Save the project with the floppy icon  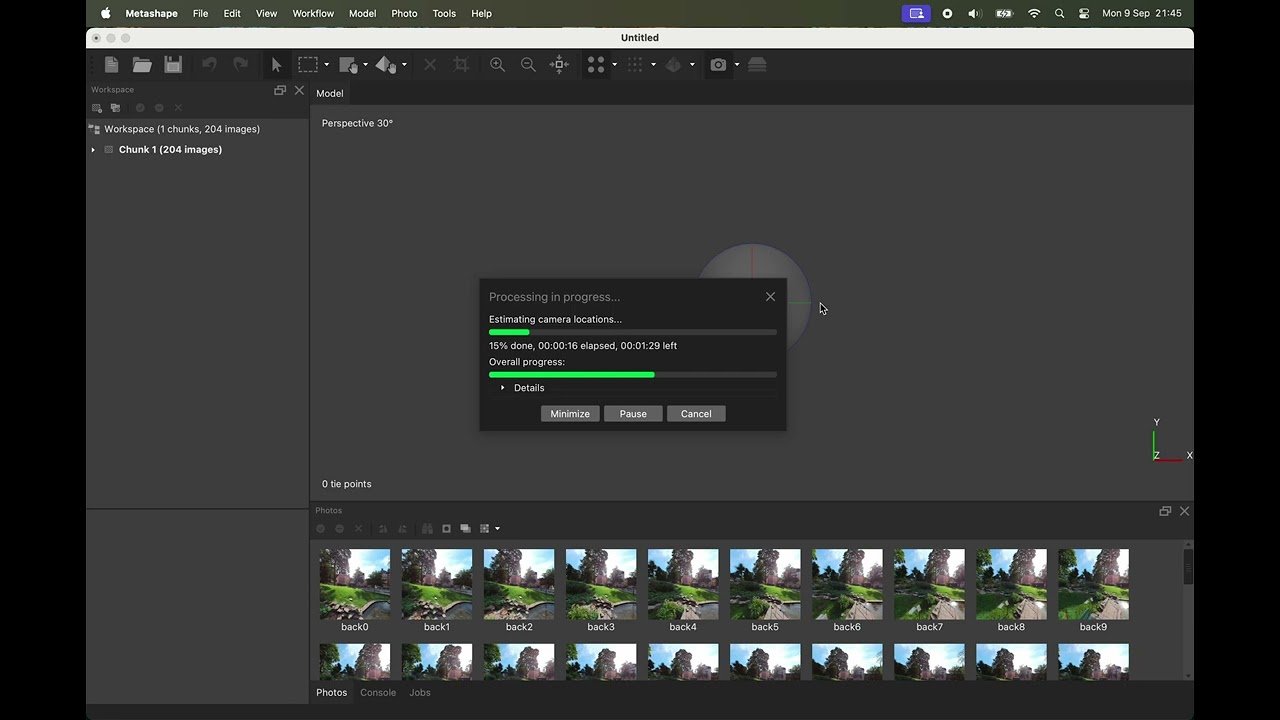coord(173,65)
